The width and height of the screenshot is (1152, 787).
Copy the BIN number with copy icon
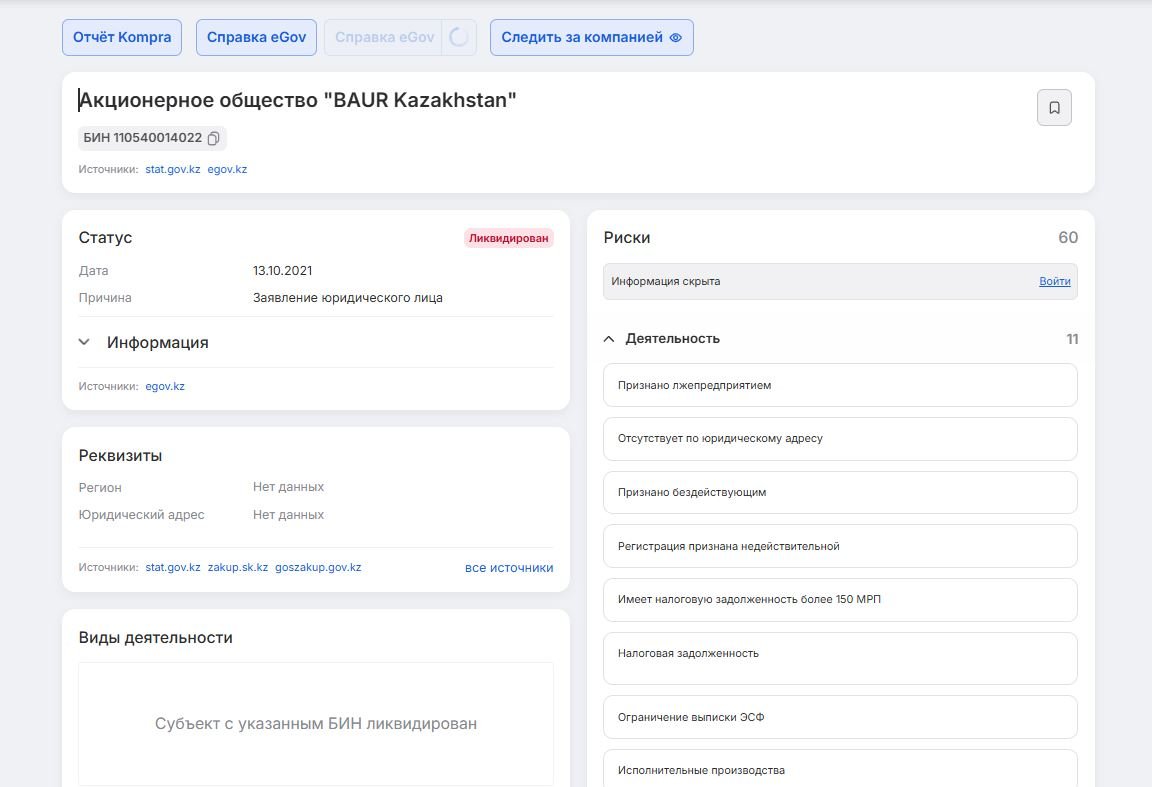coord(214,138)
